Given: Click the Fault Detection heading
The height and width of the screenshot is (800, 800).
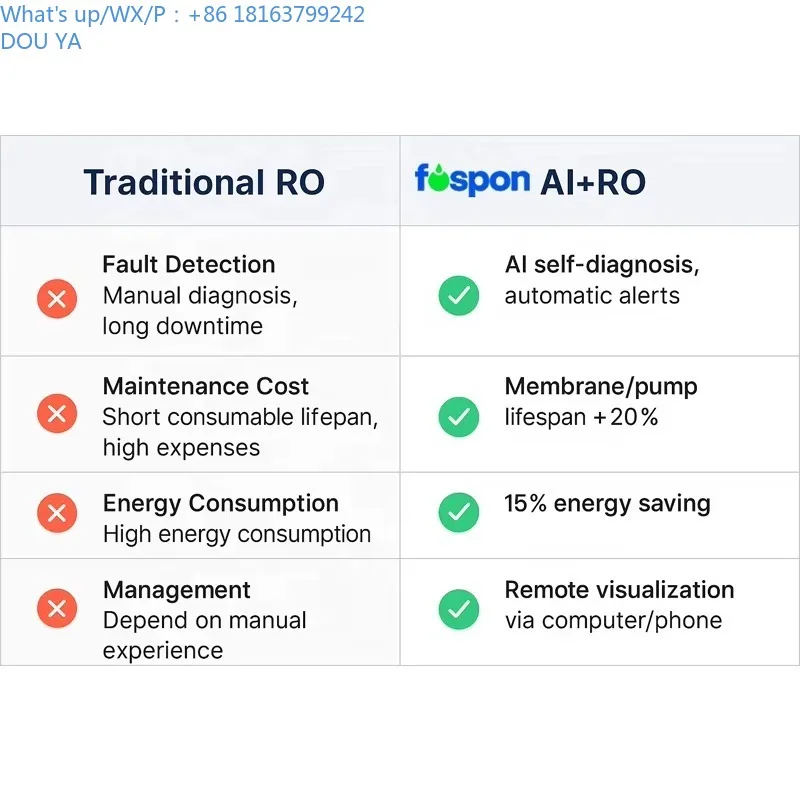Looking at the screenshot, I should [x=189, y=264].
